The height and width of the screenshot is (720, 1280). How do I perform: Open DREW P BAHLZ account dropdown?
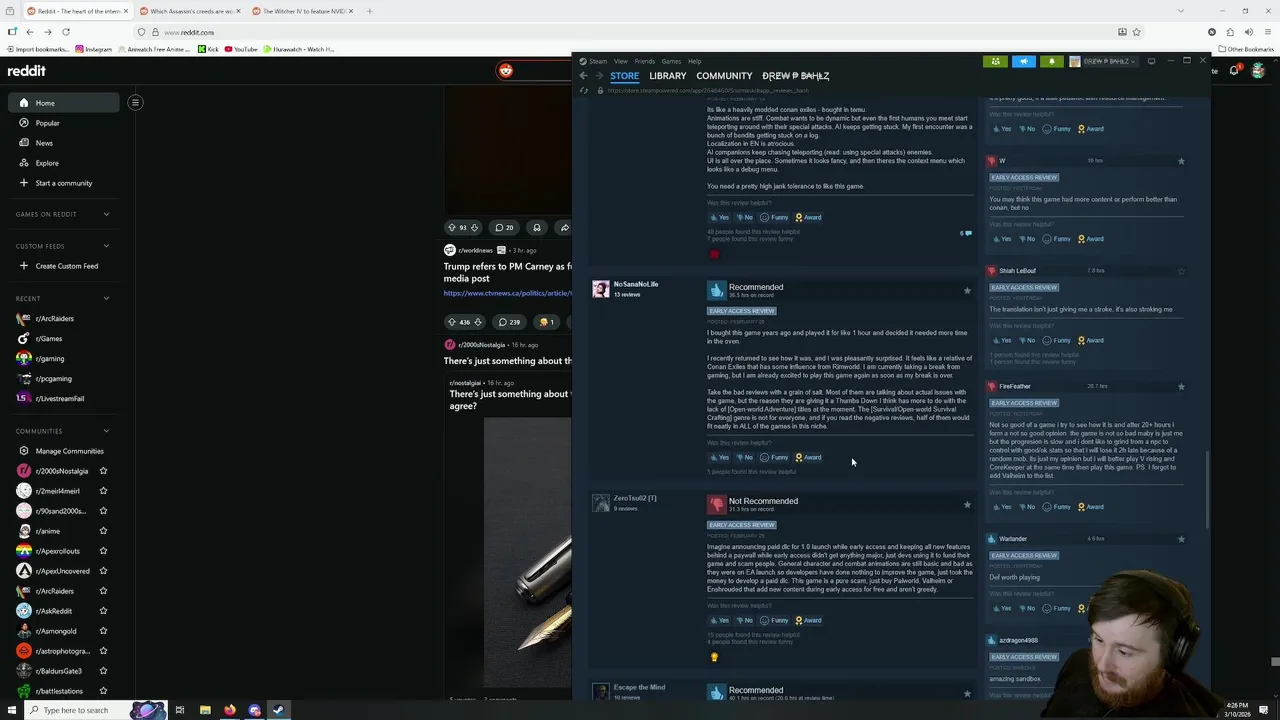1103,61
